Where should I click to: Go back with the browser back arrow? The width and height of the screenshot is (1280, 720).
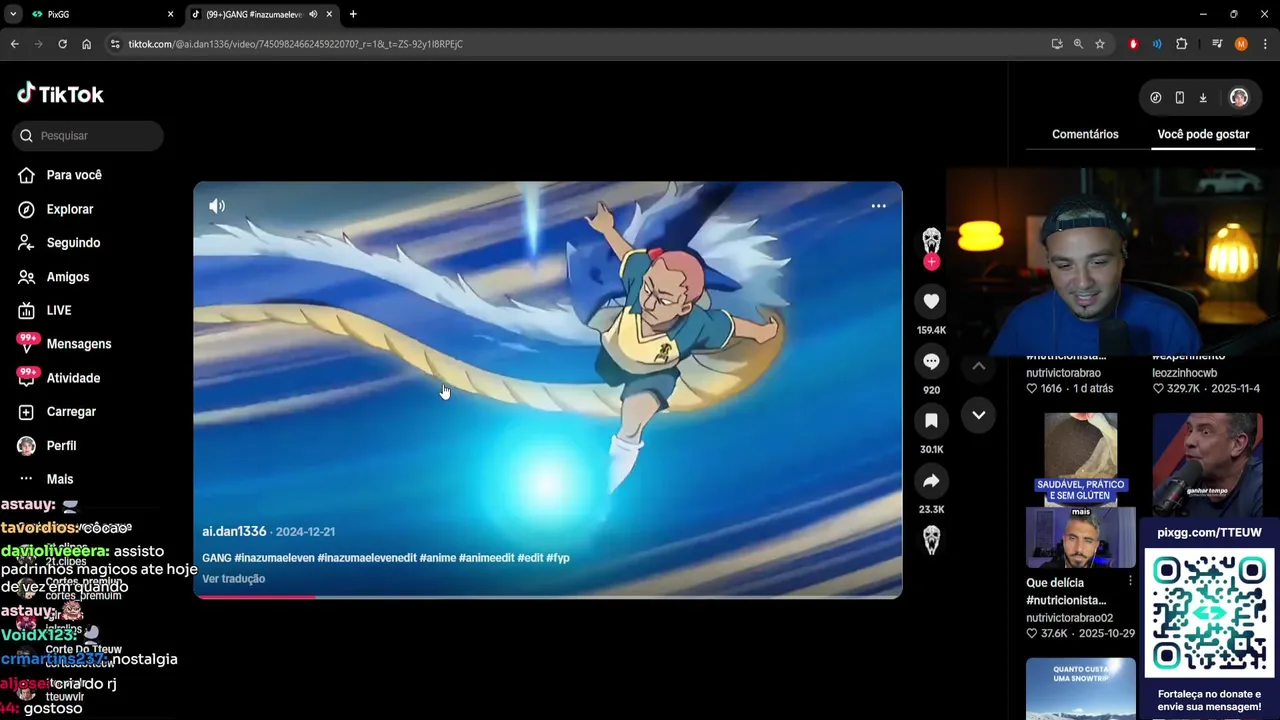(x=14, y=44)
